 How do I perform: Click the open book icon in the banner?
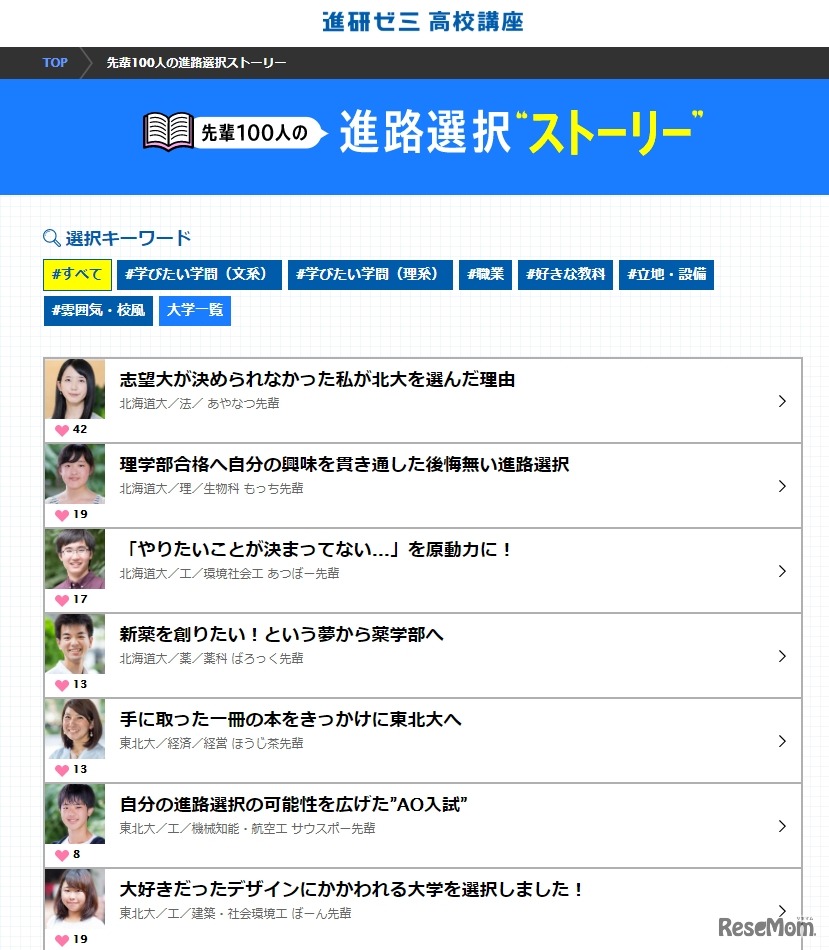[x=168, y=128]
